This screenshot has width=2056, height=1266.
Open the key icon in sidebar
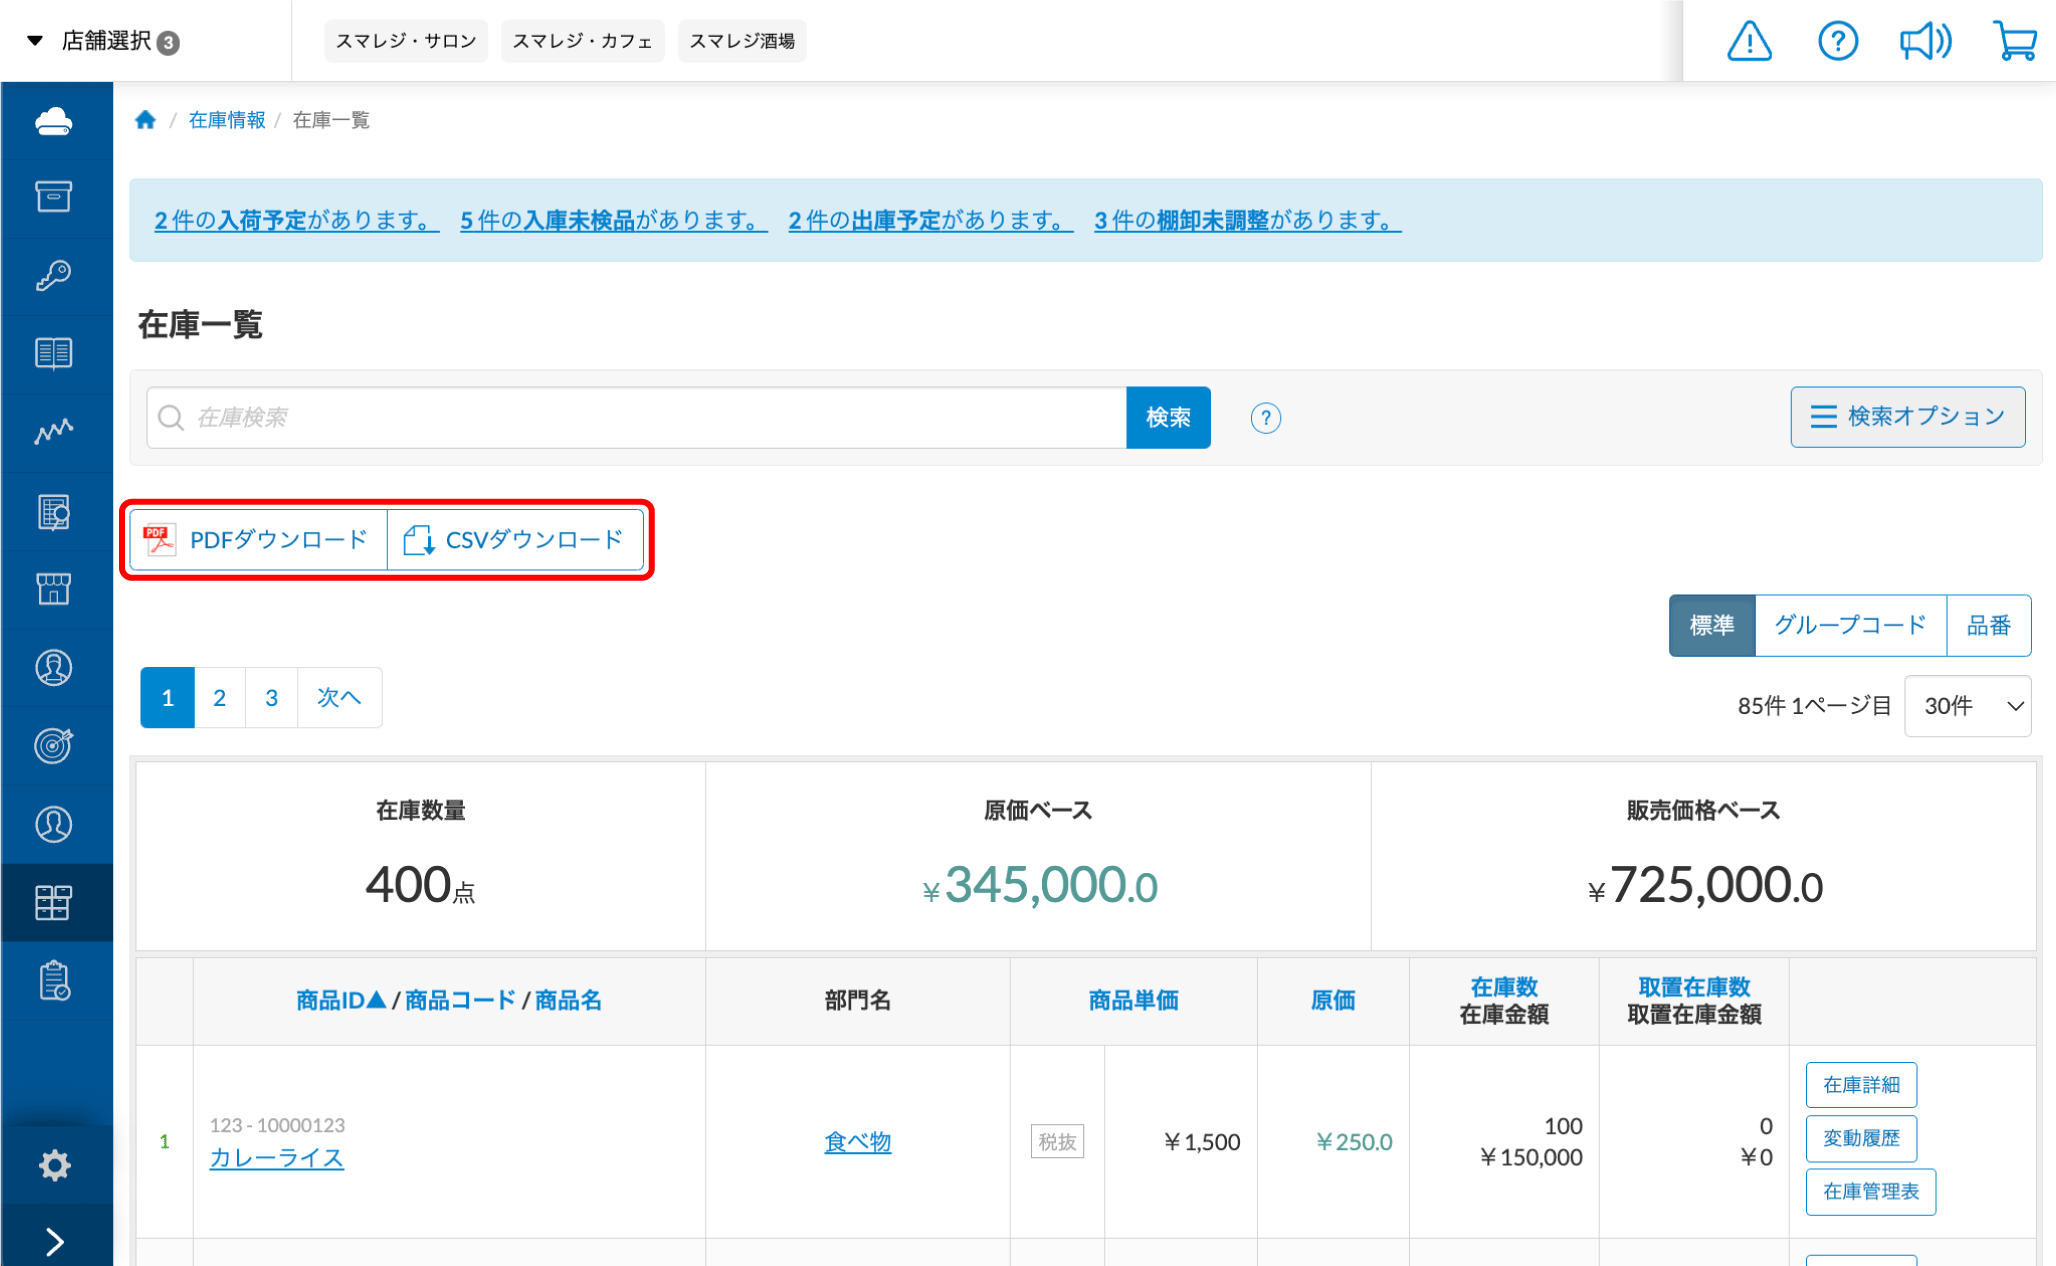(54, 275)
